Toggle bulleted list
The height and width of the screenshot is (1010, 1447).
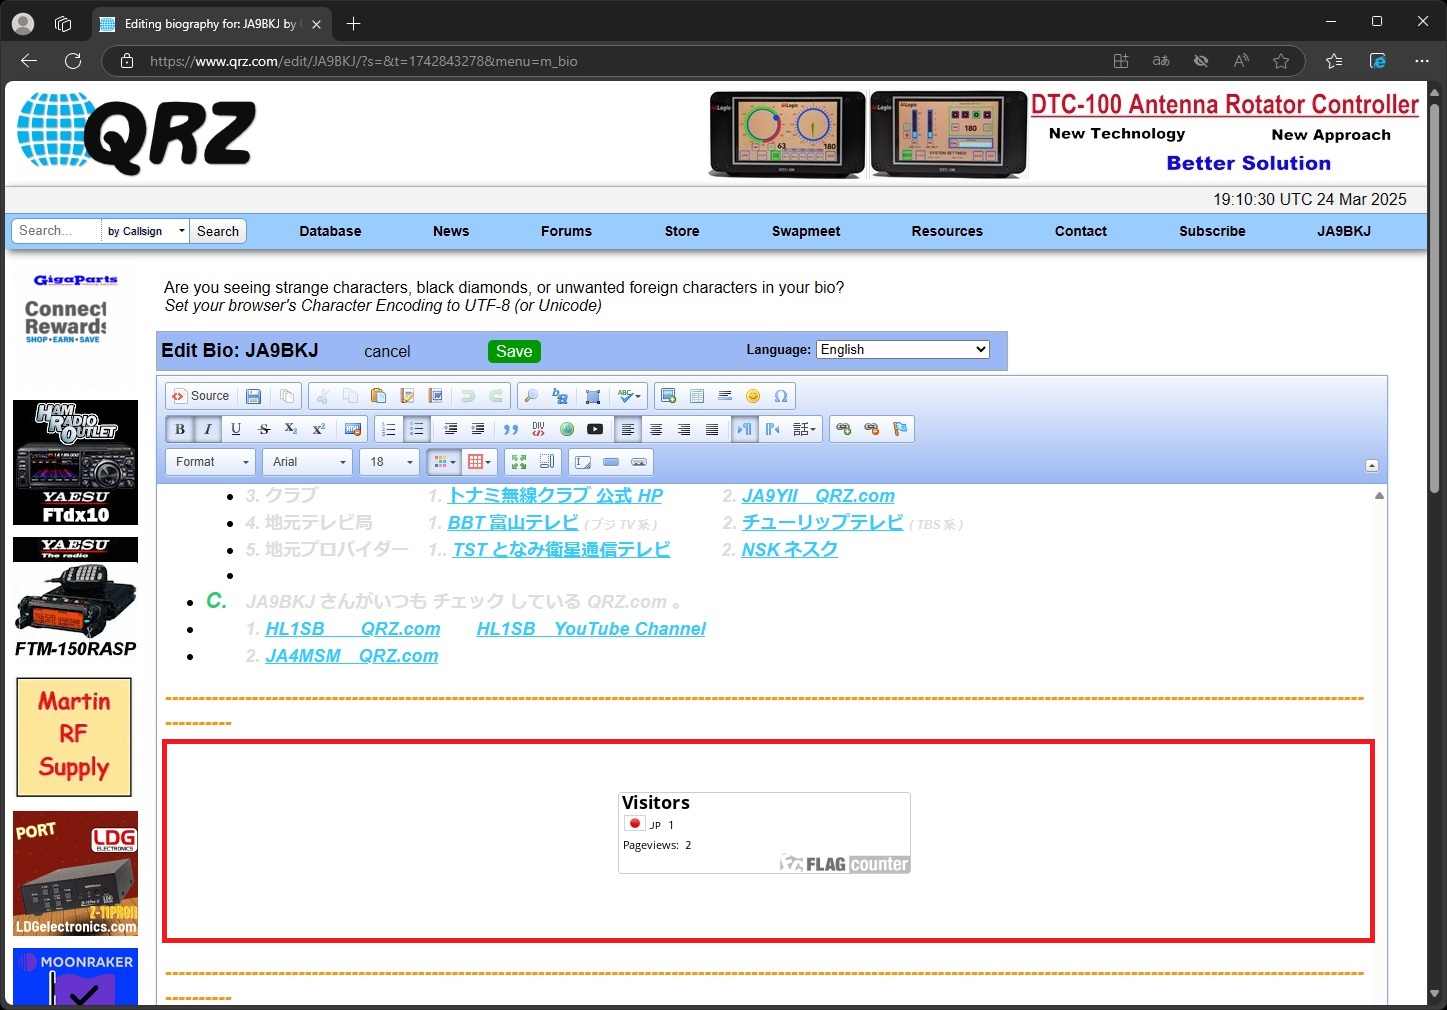coord(417,429)
